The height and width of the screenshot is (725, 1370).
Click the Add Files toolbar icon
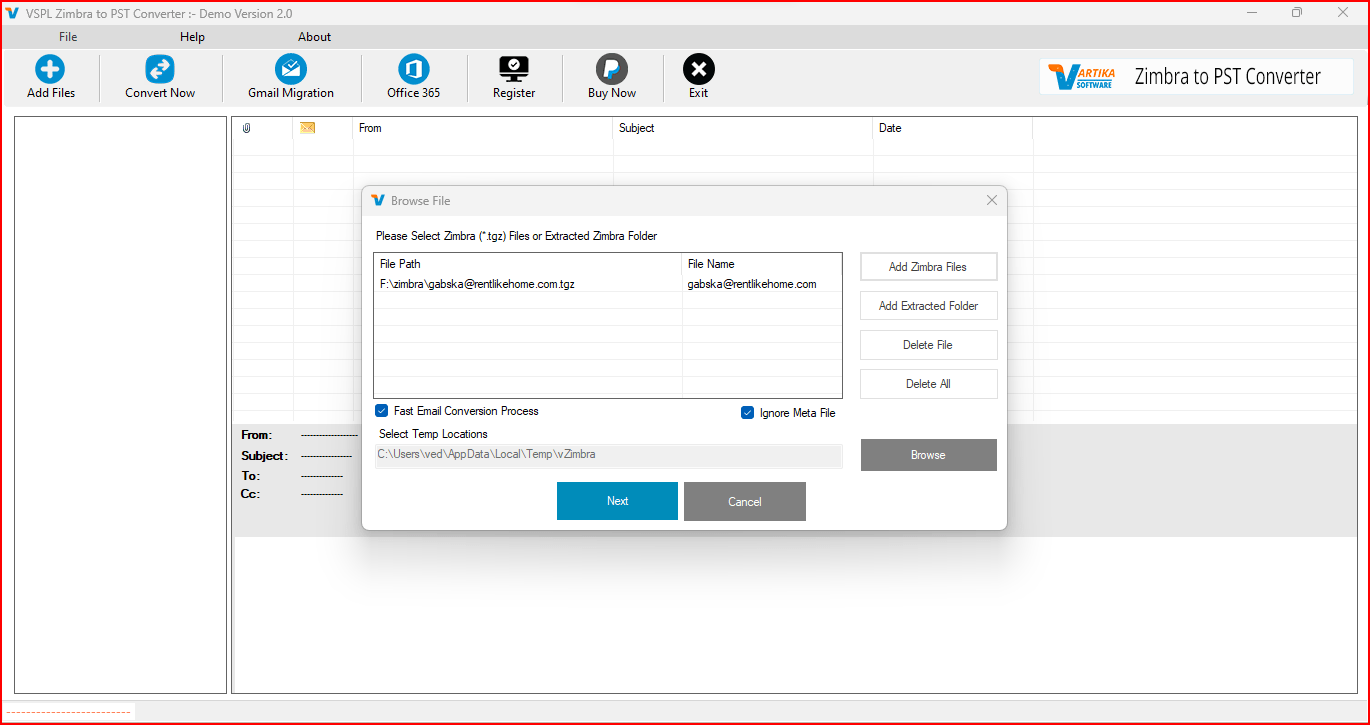click(50, 69)
